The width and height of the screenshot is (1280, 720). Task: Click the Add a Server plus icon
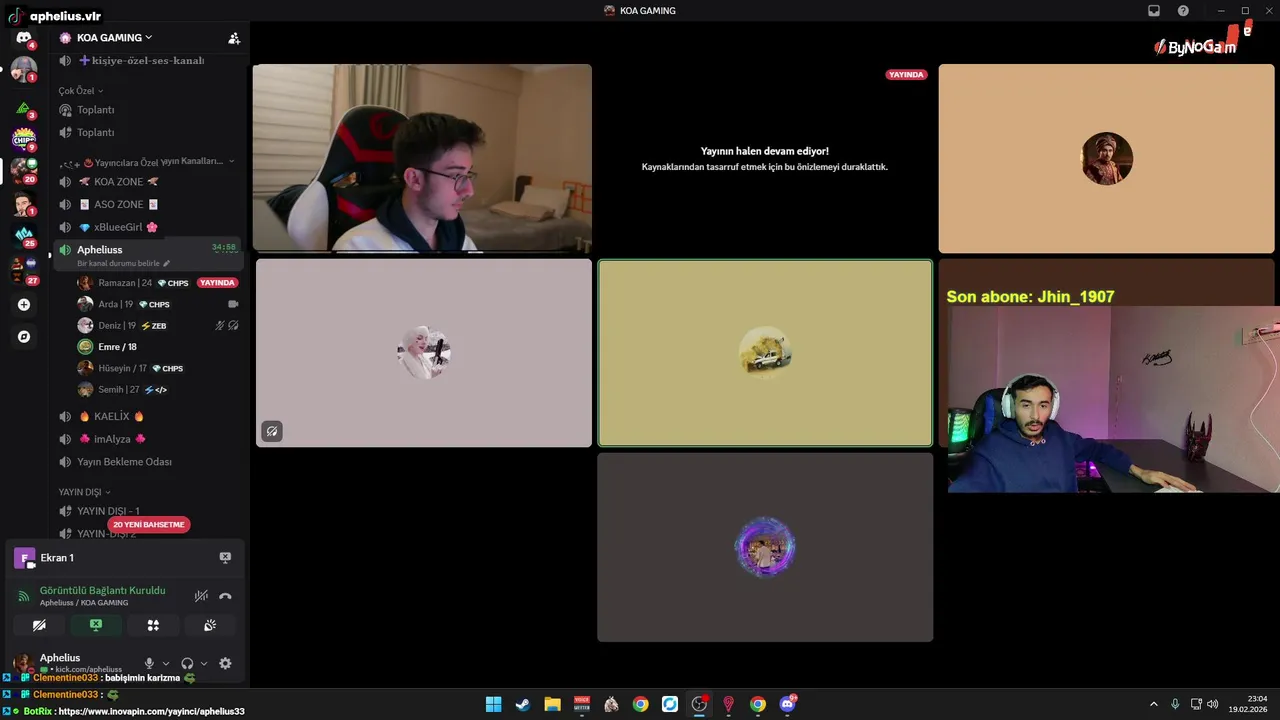coord(24,304)
